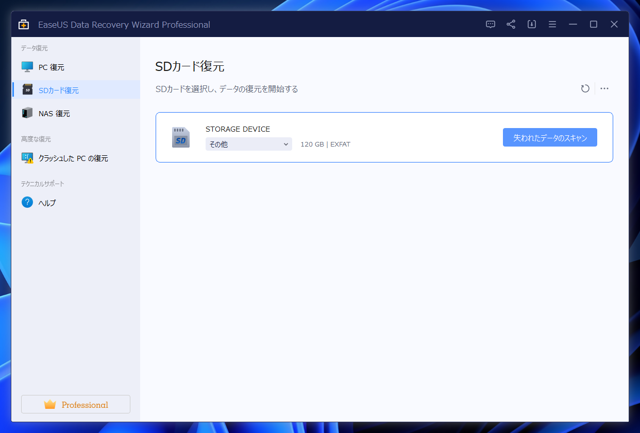The width and height of the screenshot is (640, 433).
Task: Click the Professional edition button
Action: [76, 404]
